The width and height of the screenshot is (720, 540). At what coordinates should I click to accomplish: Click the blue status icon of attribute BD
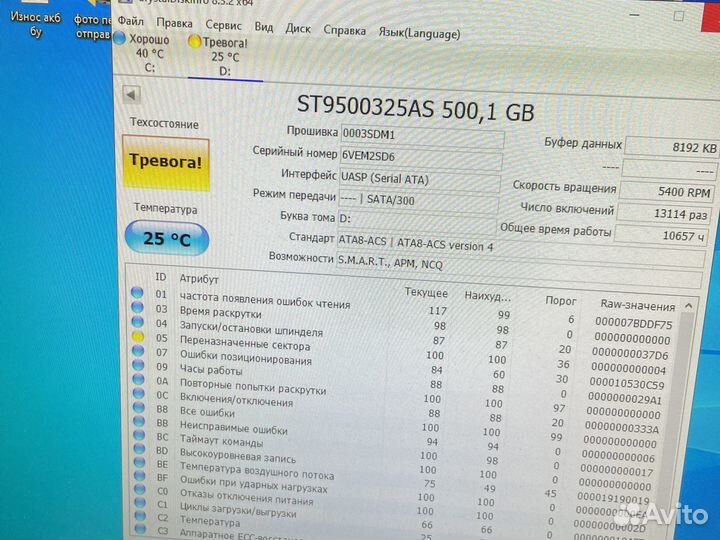(140, 449)
